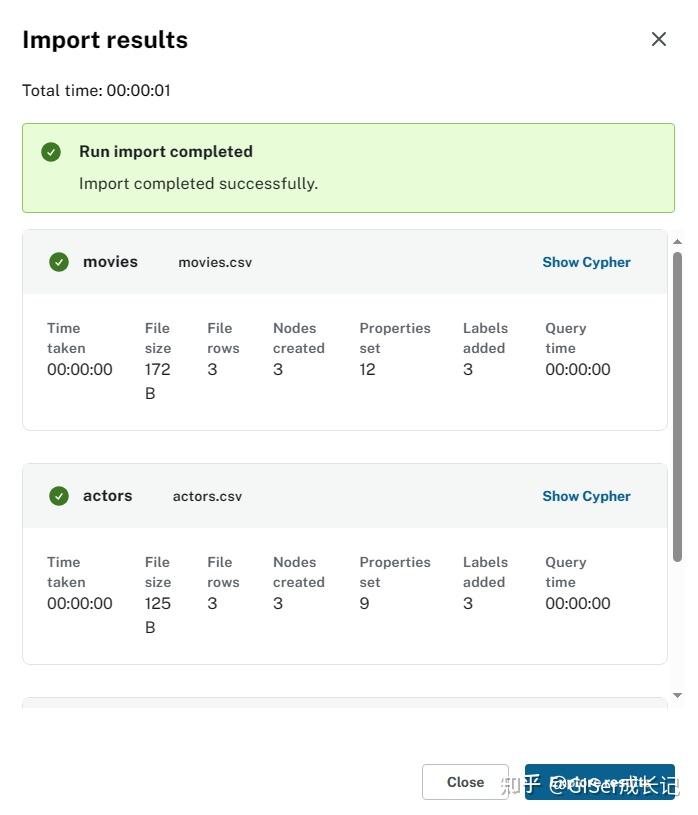This screenshot has width=698, height=815.
Task: Click the movies card heading
Action: [110, 262]
